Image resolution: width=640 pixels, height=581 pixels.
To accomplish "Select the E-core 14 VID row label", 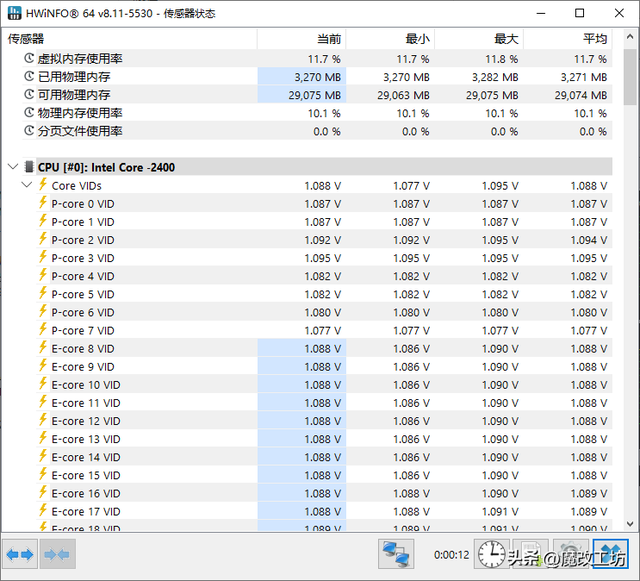I will click(x=86, y=457).
